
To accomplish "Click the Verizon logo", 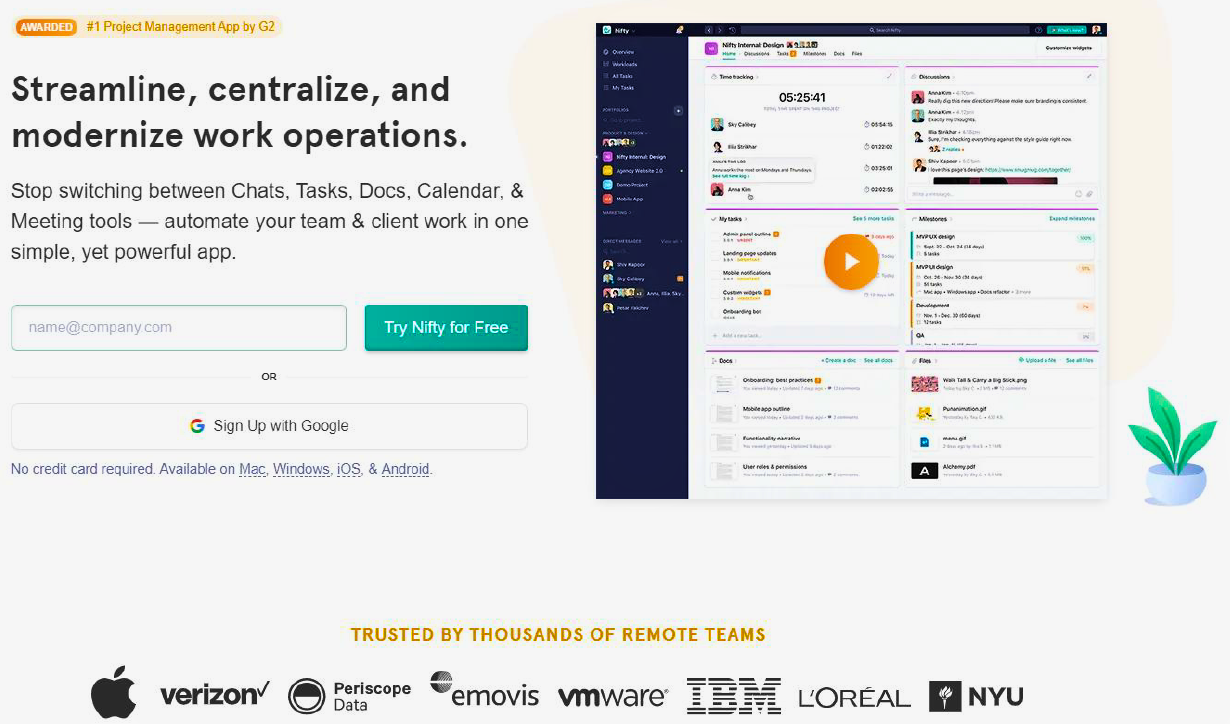I will point(215,694).
